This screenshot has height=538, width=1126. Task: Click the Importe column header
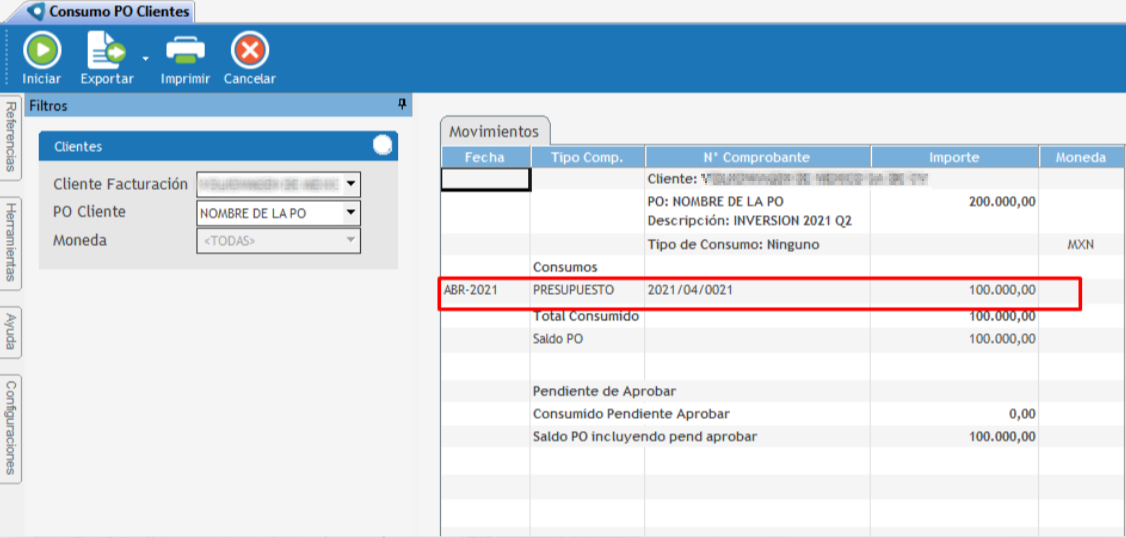954,157
